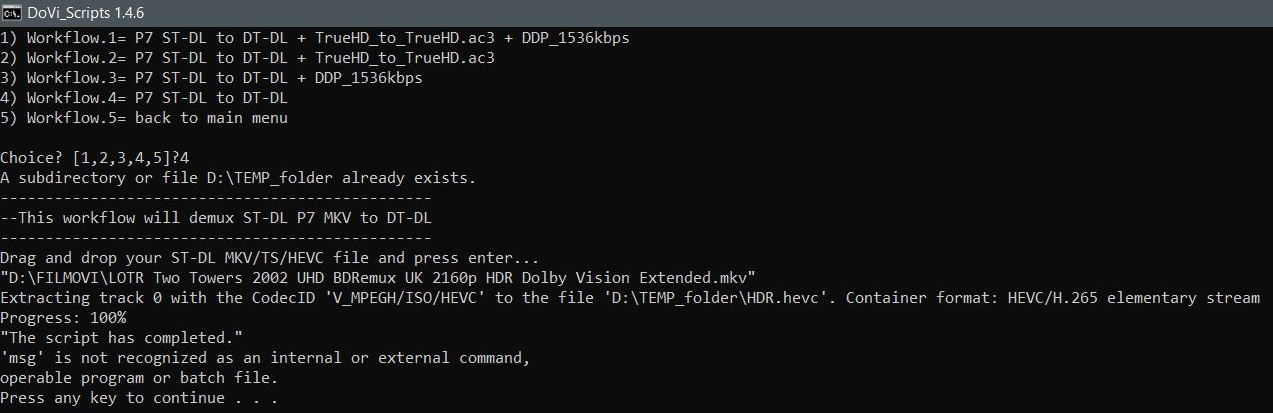The width and height of the screenshot is (1273, 413).
Task: Click the 'Press any key to continue' prompt
Action: coord(138,398)
